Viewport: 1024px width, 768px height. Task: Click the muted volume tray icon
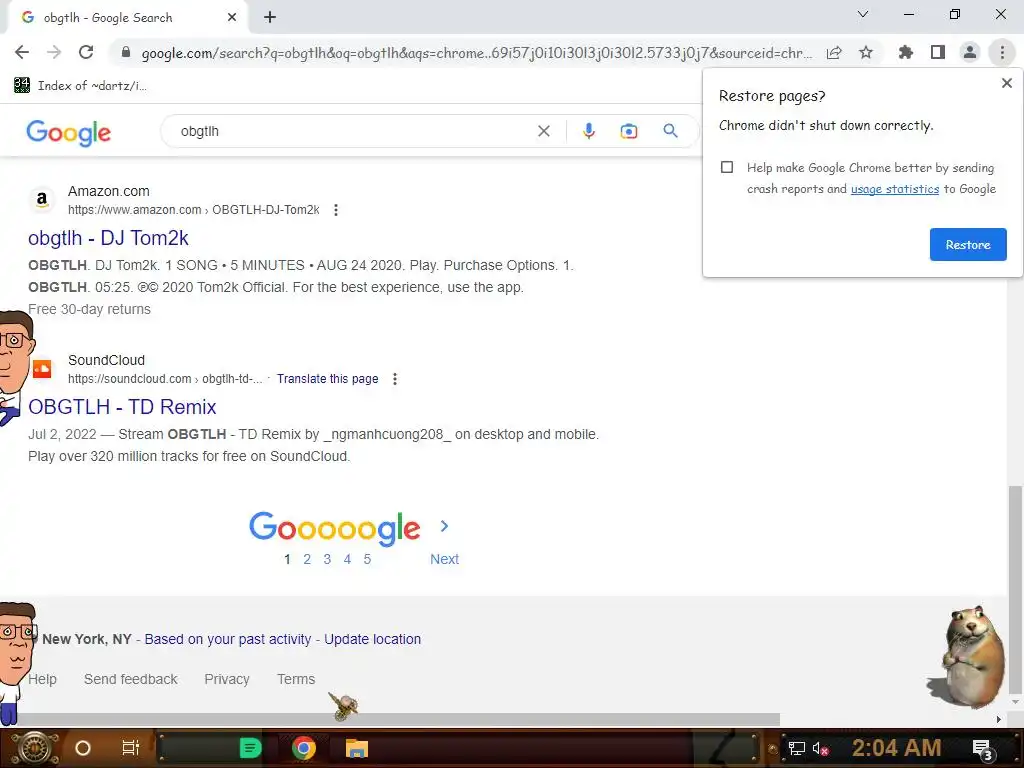click(820, 749)
